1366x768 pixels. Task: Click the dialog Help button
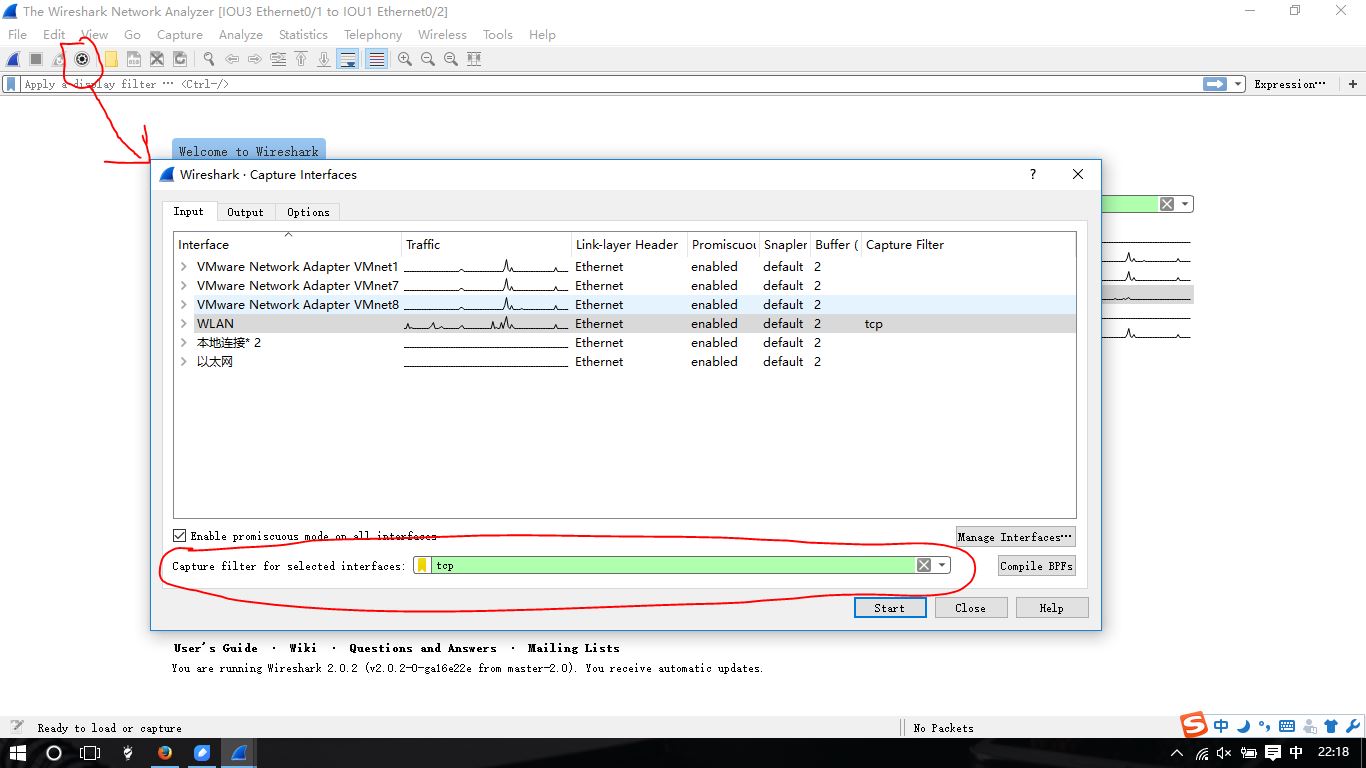click(1051, 608)
